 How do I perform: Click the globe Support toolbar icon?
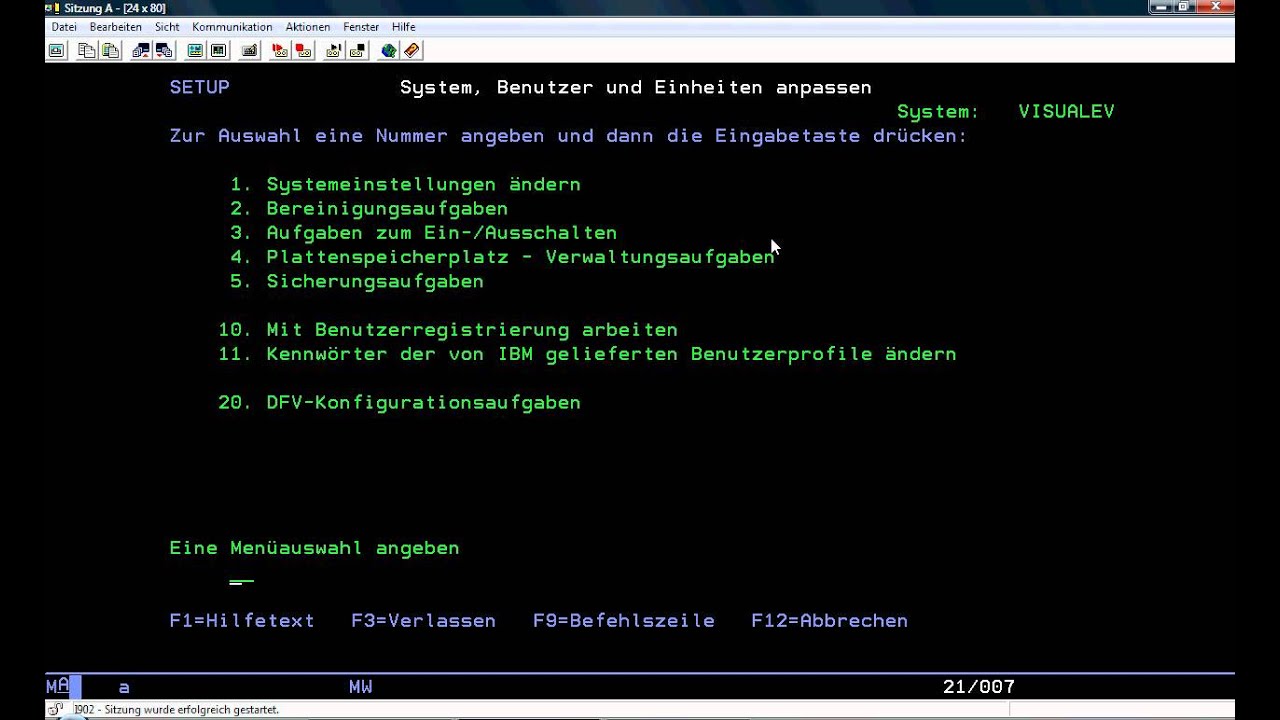(388, 50)
